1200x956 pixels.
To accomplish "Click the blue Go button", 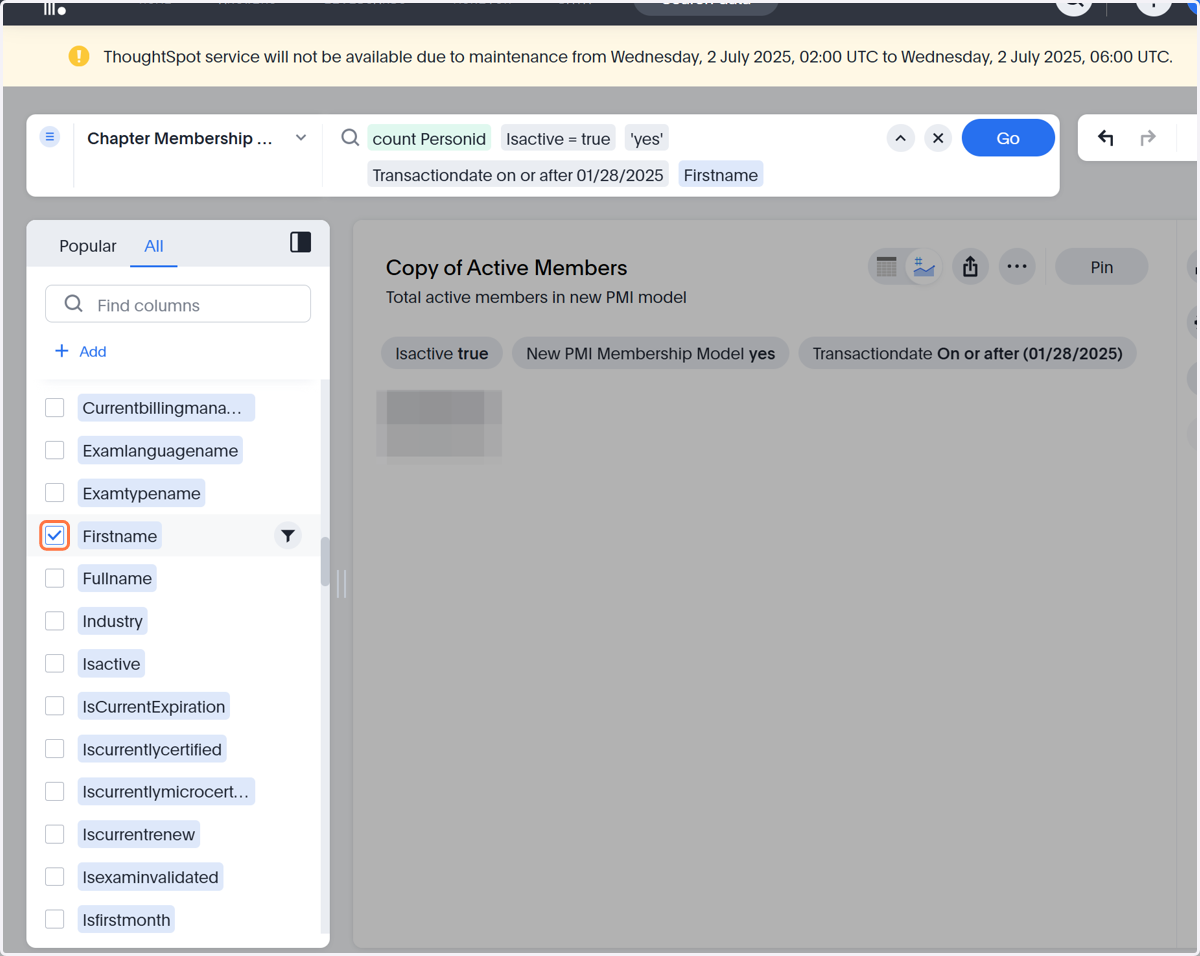I will coord(1008,138).
